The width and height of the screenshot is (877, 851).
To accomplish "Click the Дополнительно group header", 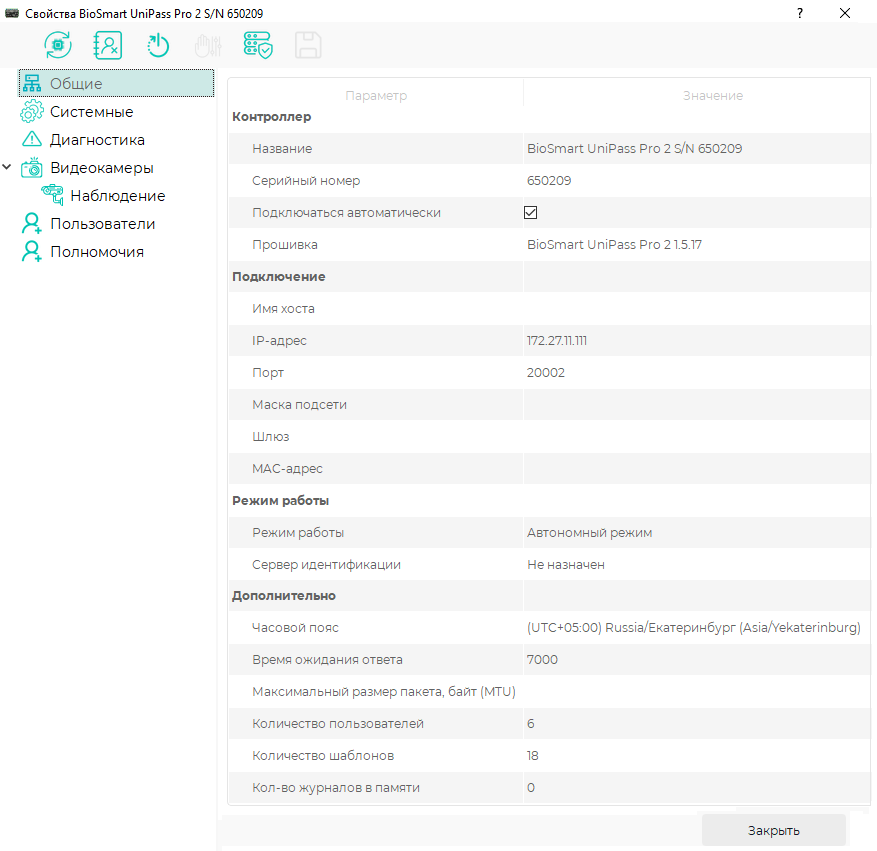I will coord(284,596).
